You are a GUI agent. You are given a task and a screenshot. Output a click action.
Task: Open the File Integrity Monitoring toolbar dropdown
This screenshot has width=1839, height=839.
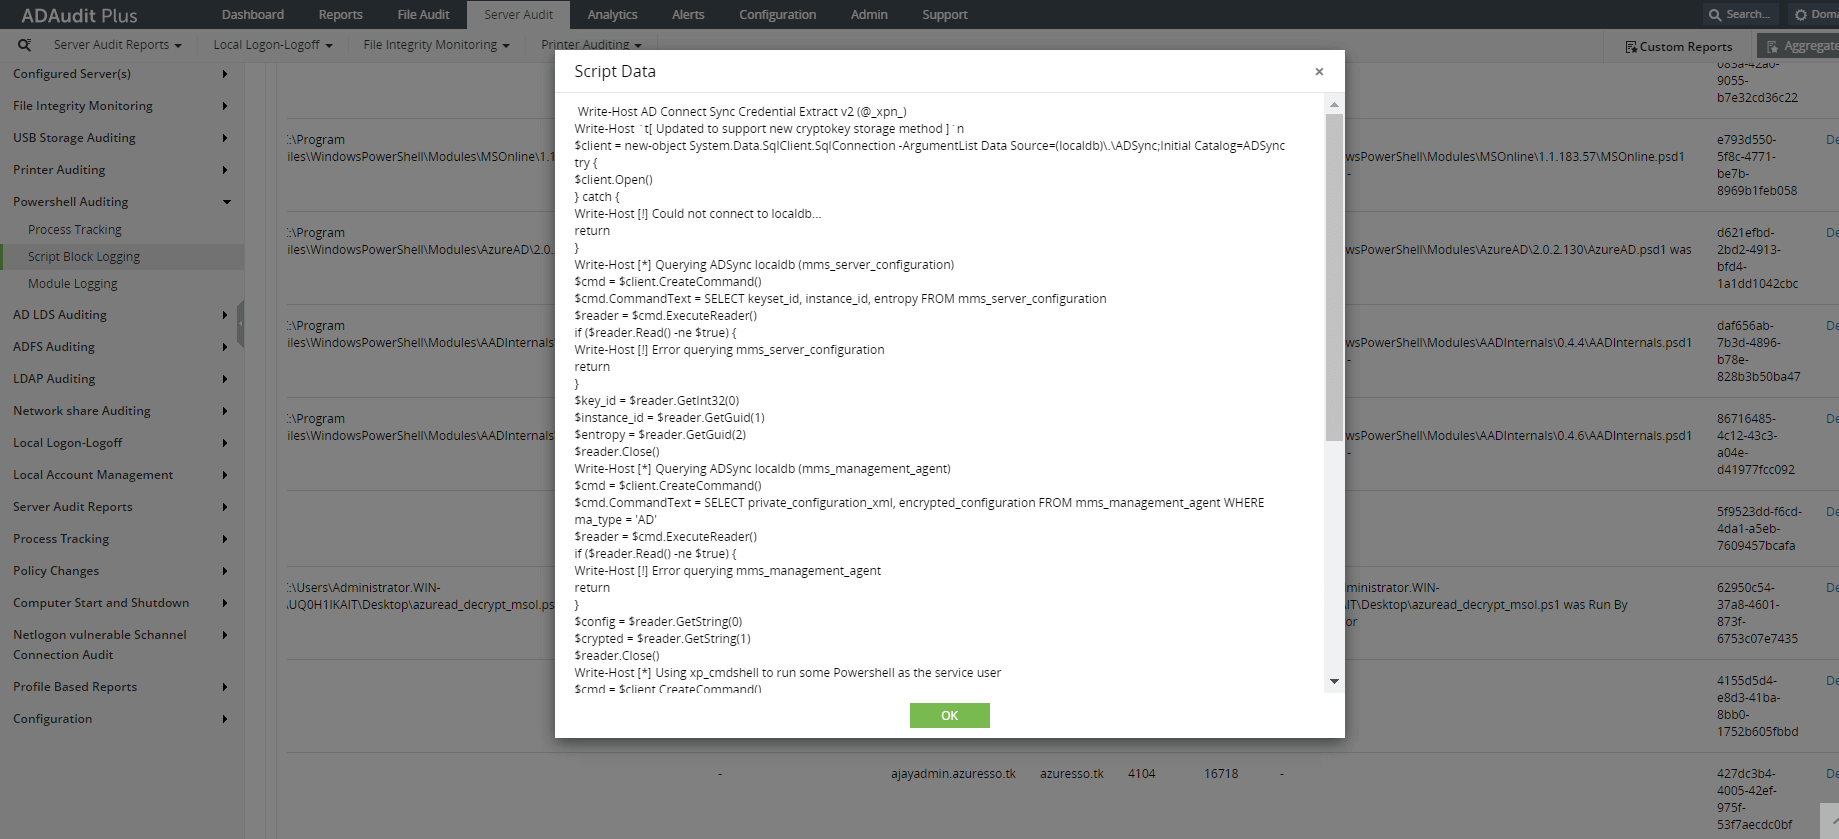[437, 45]
